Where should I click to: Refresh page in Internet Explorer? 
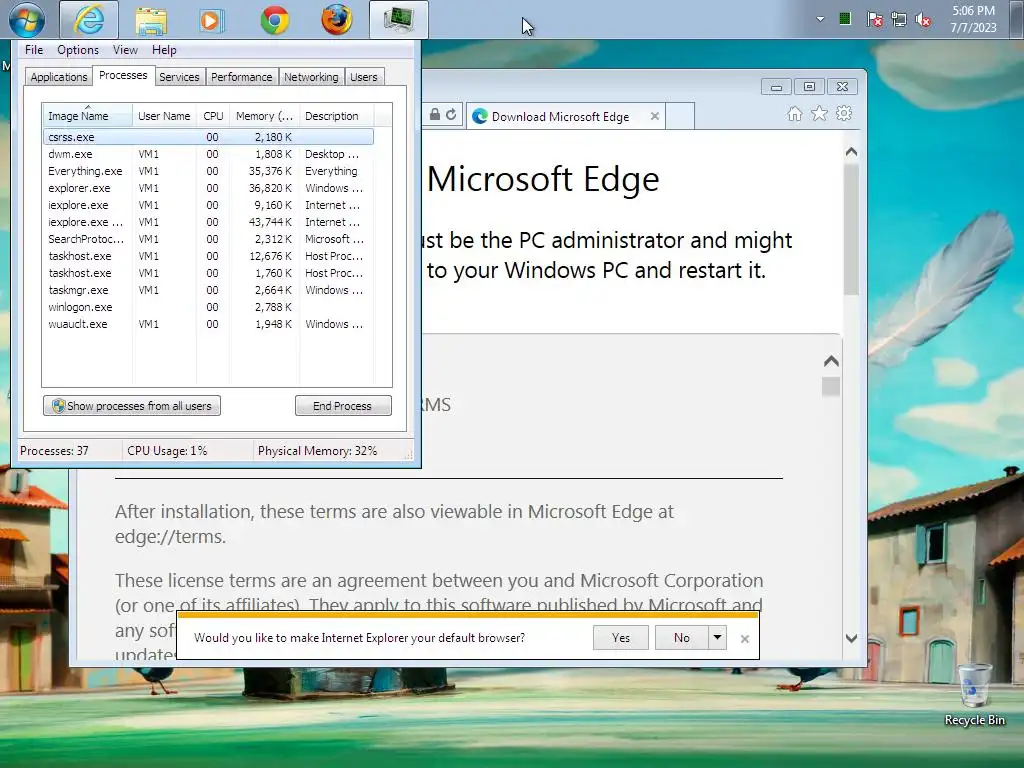[x=451, y=114]
